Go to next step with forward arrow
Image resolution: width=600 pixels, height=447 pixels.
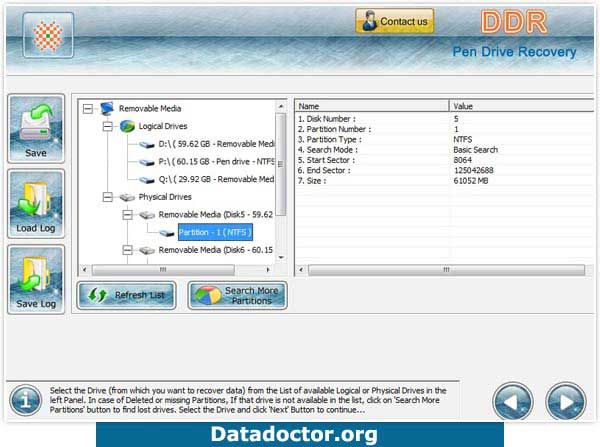click(x=566, y=402)
